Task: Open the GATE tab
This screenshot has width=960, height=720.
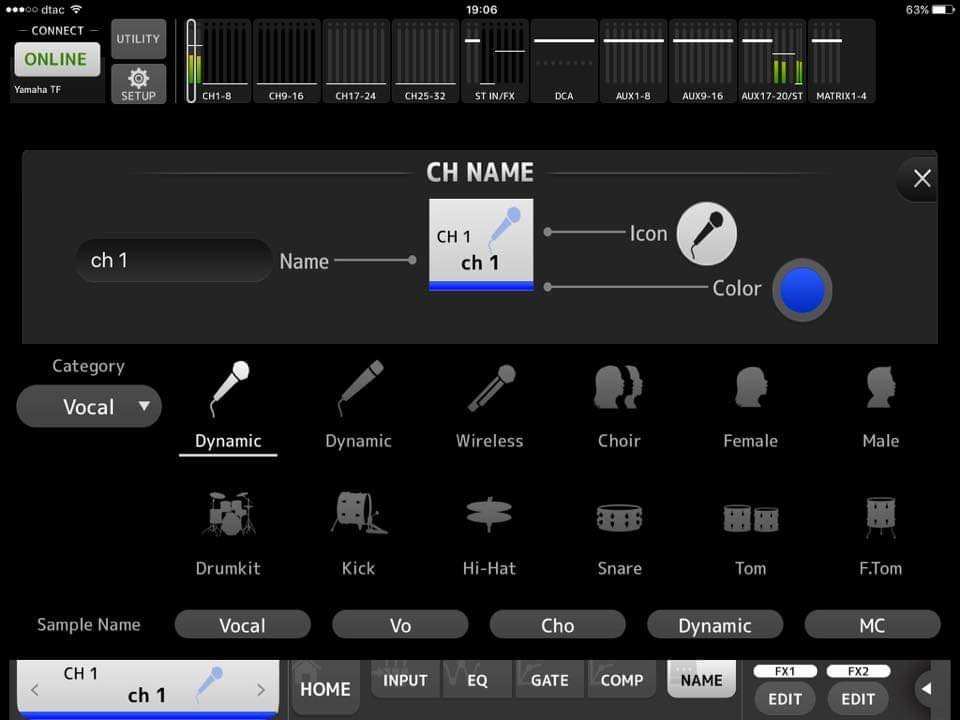Action: (x=549, y=680)
